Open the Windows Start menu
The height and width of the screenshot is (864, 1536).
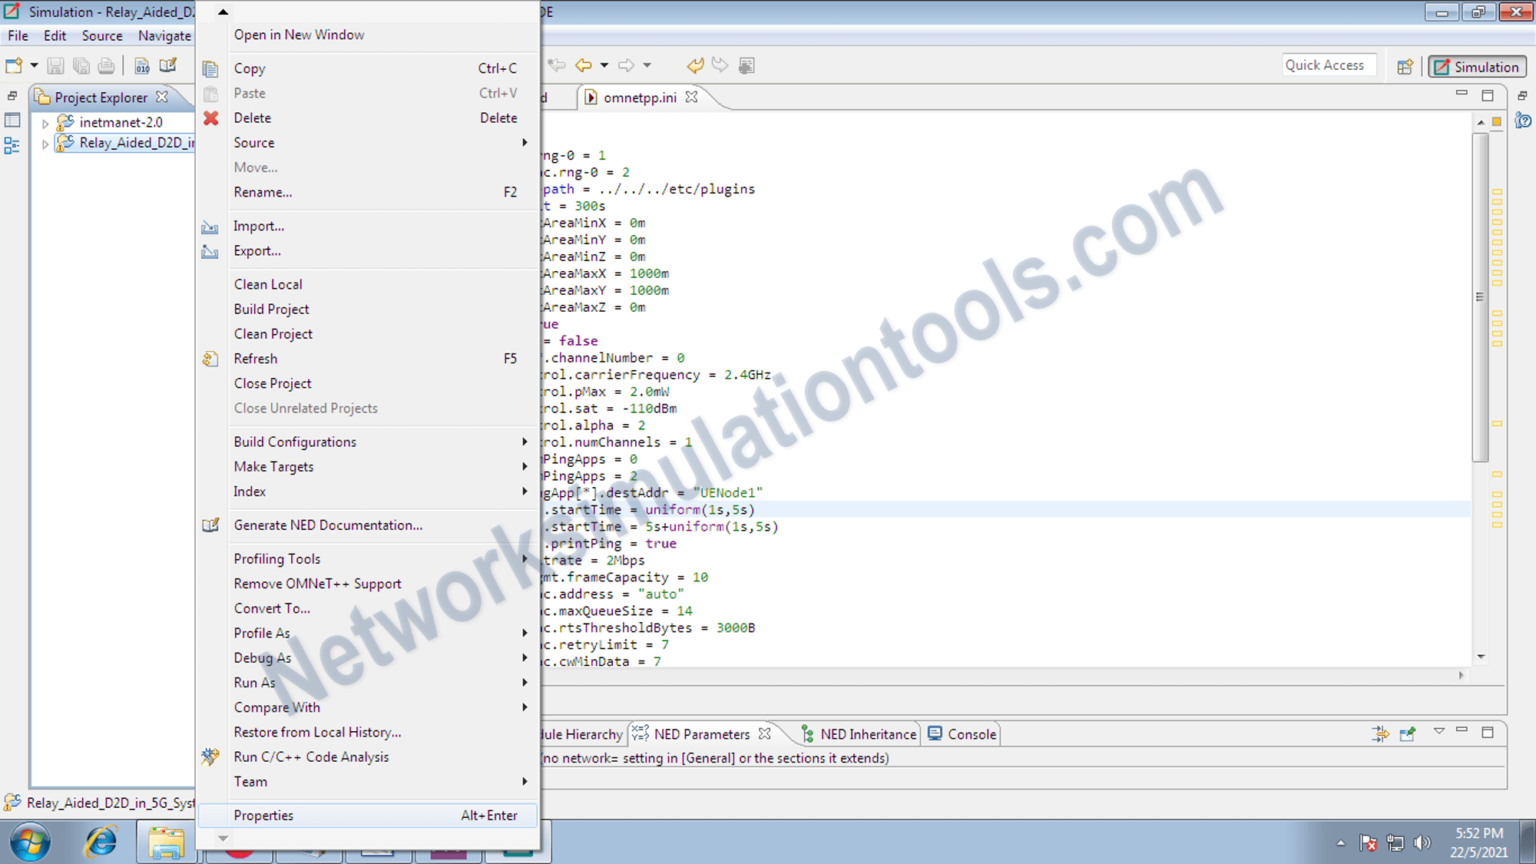pos(29,841)
